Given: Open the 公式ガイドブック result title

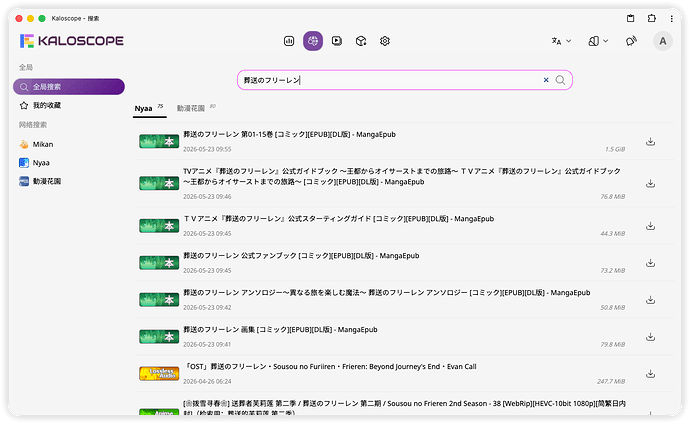Looking at the screenshot, I should coord(402,176).
